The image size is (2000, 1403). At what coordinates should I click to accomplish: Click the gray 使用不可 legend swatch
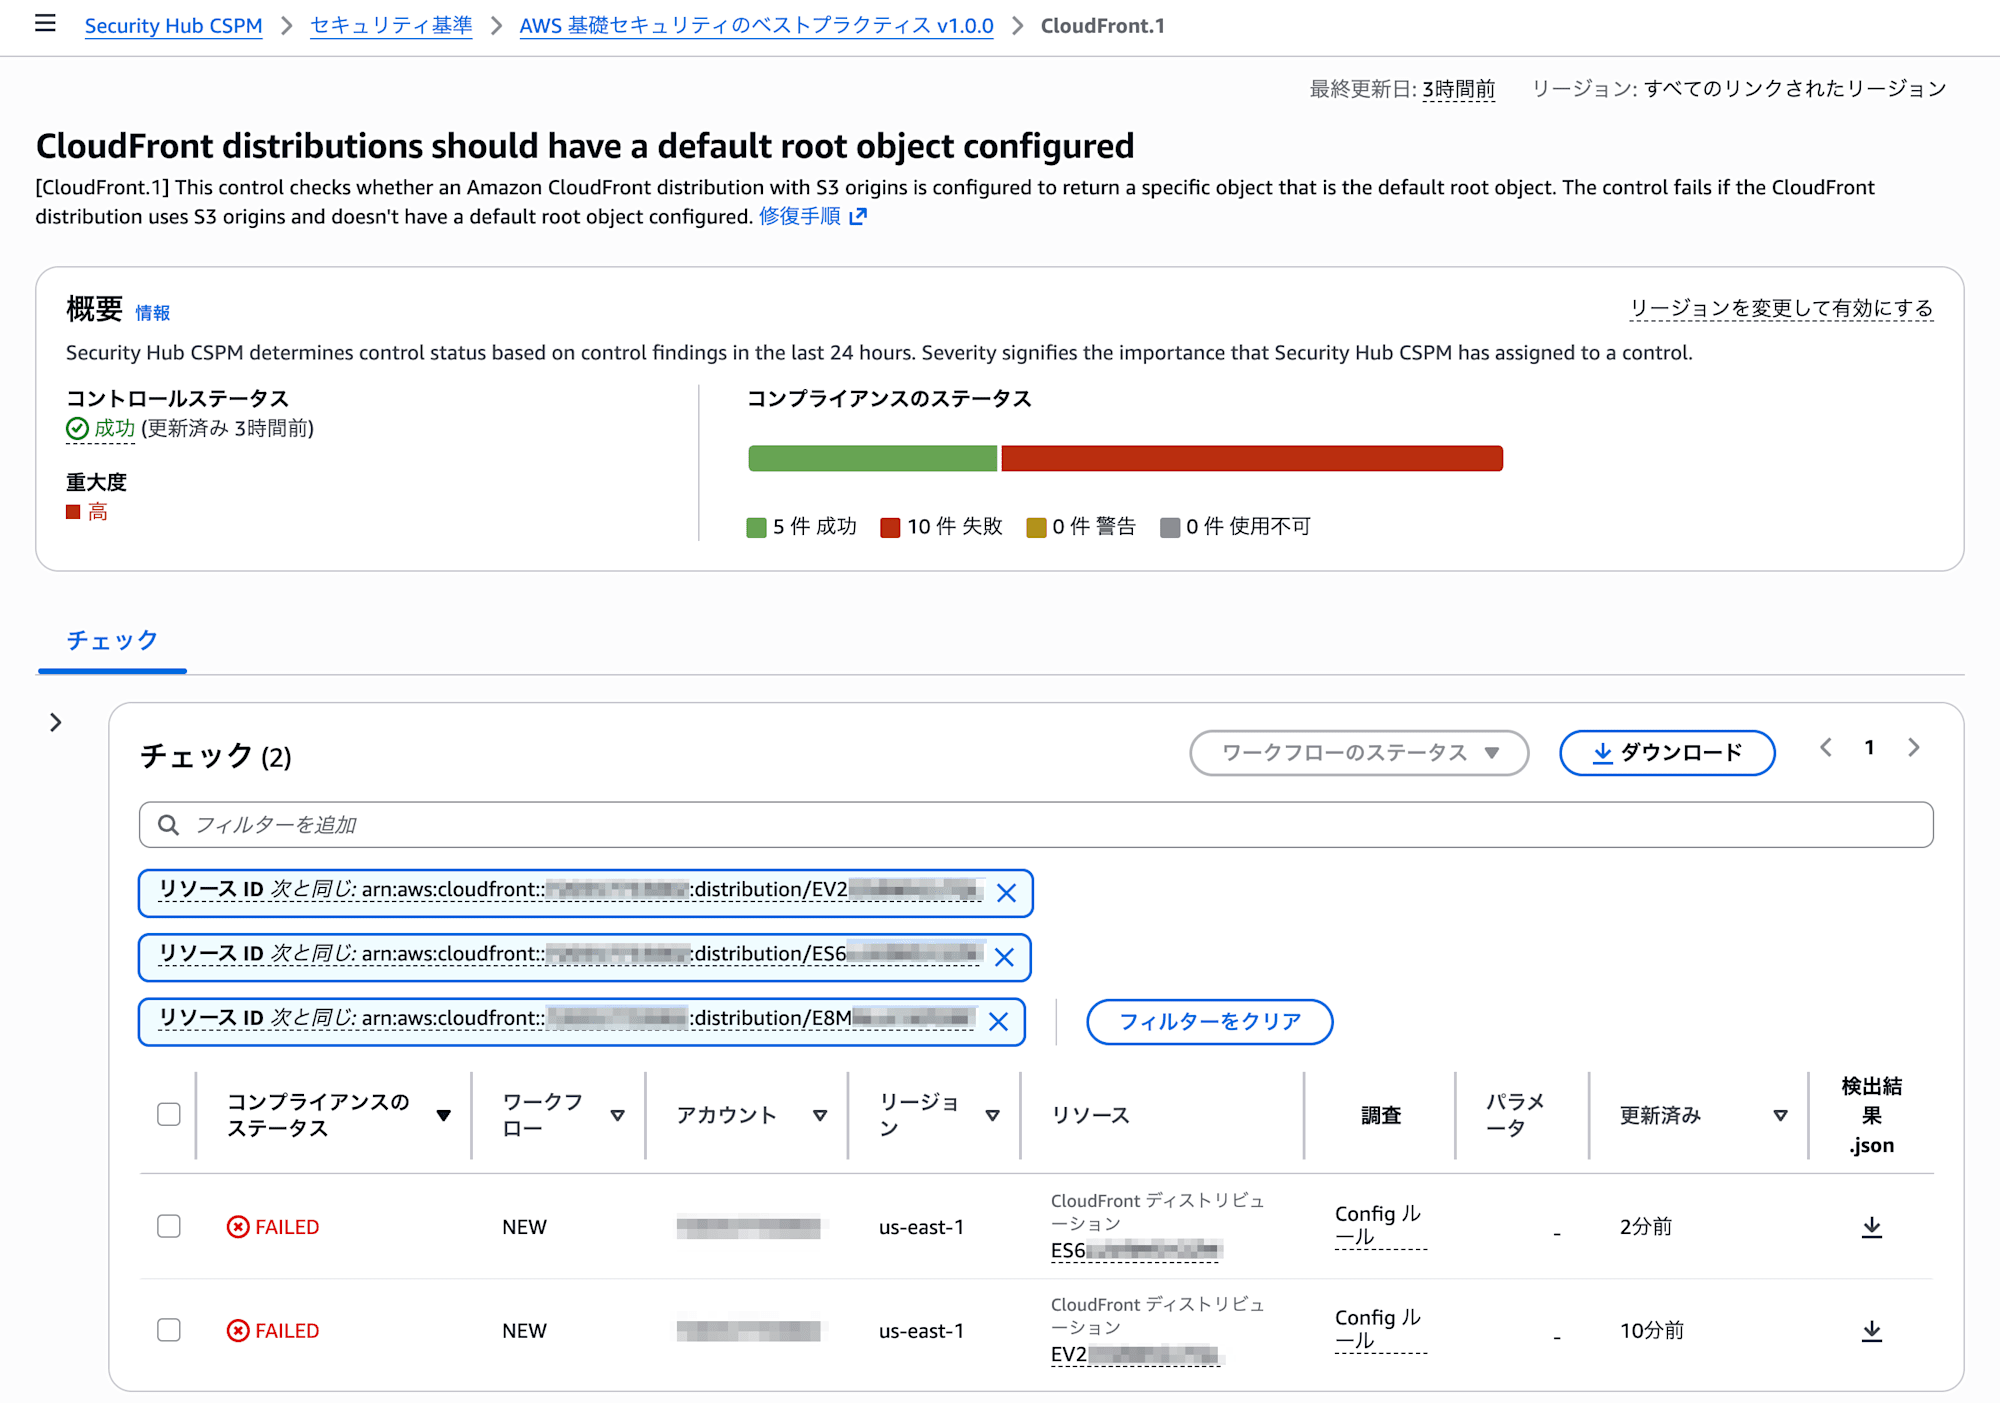(x=1170, y=528)
